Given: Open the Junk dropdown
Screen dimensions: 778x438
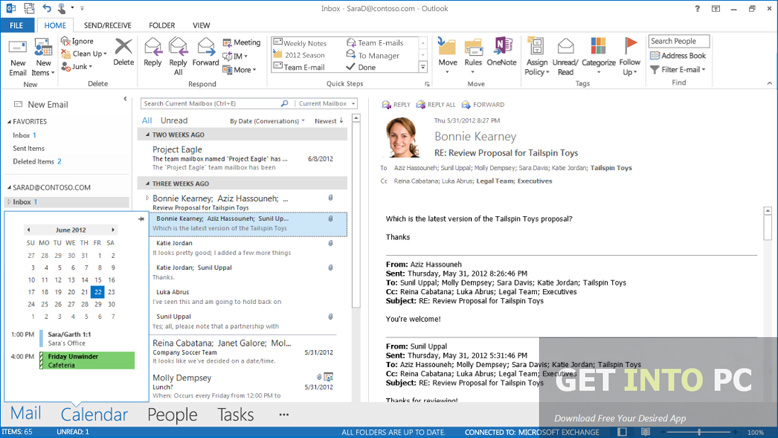Looking at the screenshot, I should (77, 66).
